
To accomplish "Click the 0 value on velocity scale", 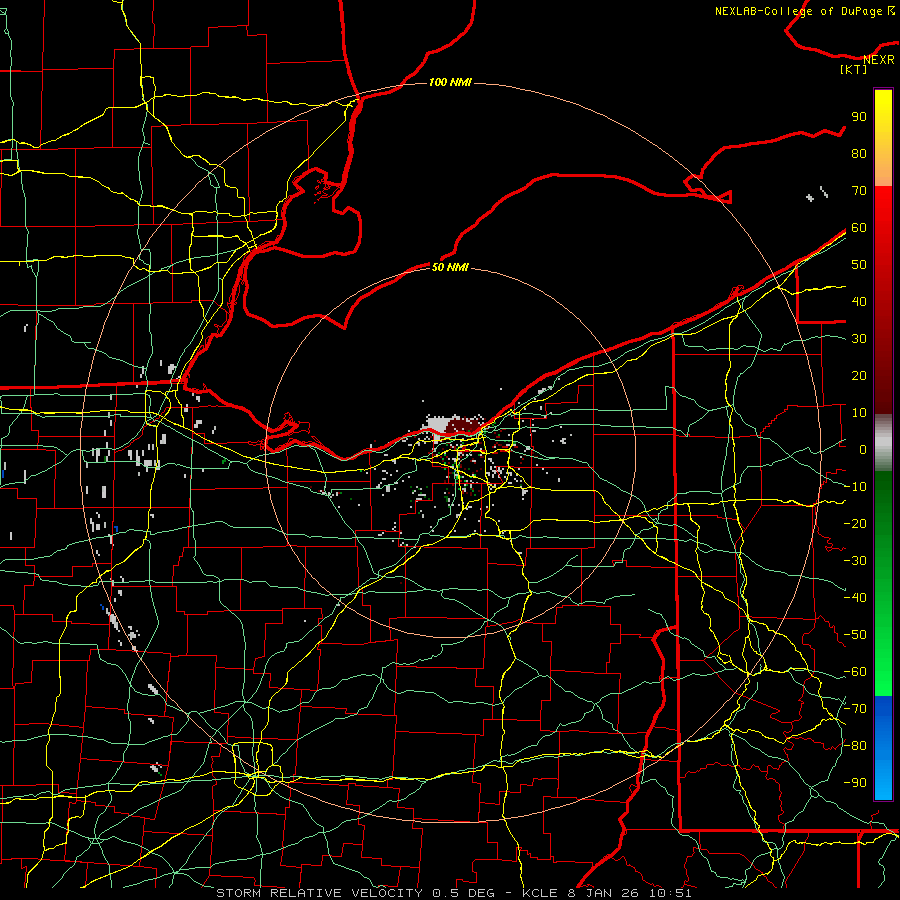I will point(863,450).
